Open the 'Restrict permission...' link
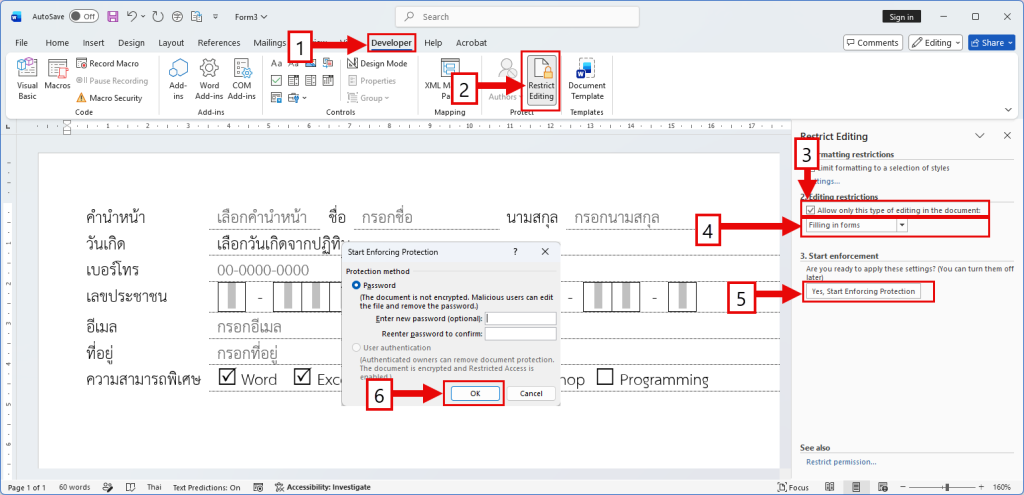This screenshot has width=1024, height=495. click(x=841, y=462)
